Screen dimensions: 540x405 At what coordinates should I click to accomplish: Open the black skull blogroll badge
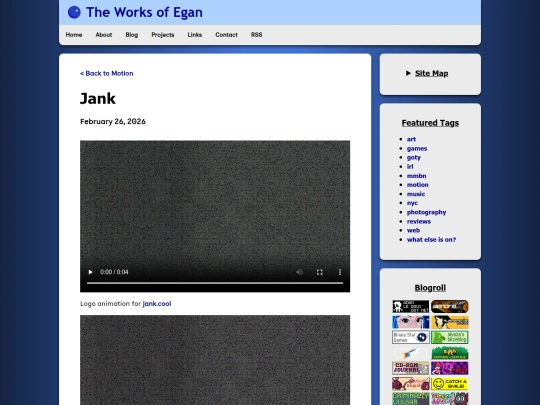pyautogui.click(x=411, y=307)
